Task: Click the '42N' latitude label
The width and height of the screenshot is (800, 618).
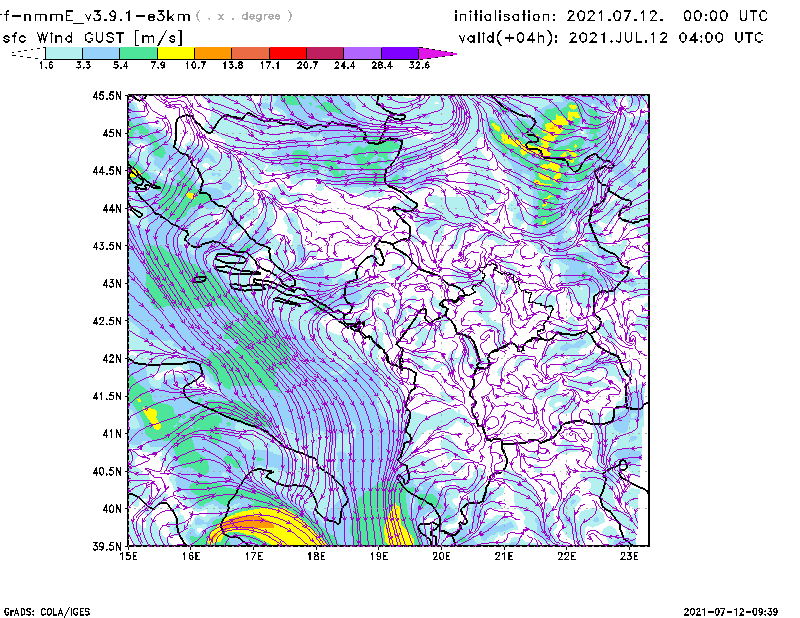Action: coord(112,359)
